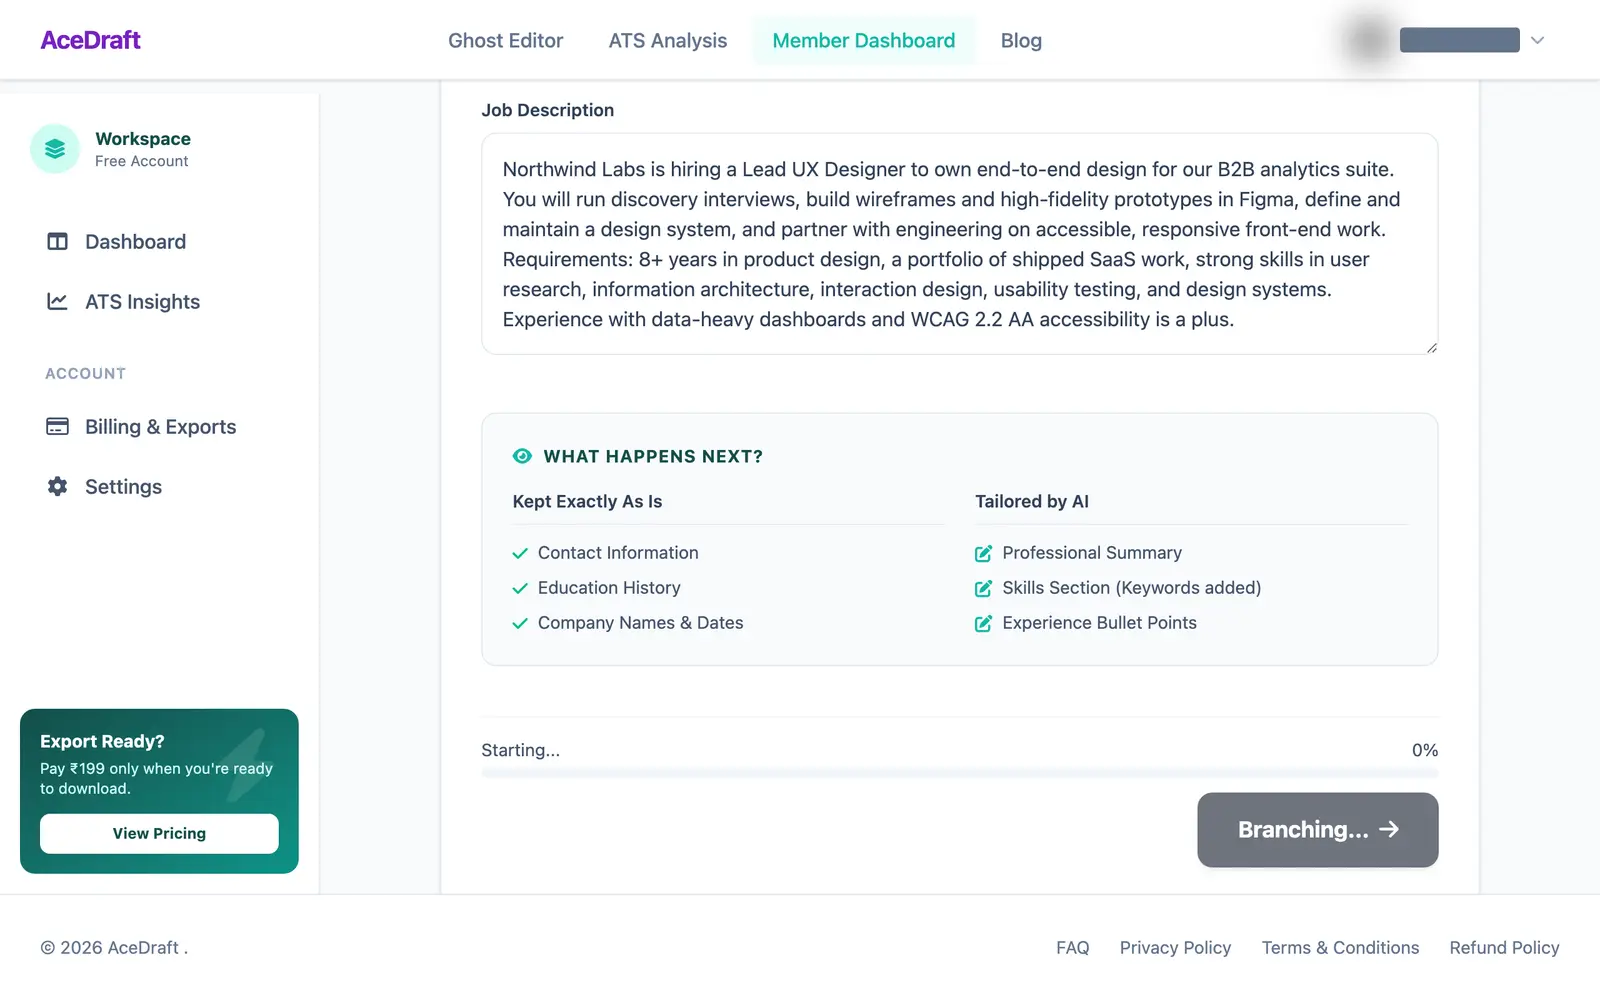This screenshot has height=1000, width=1600.
Task: Click the Branching button with arrow
Action: pyautogui.click(x=1318, y=830)
